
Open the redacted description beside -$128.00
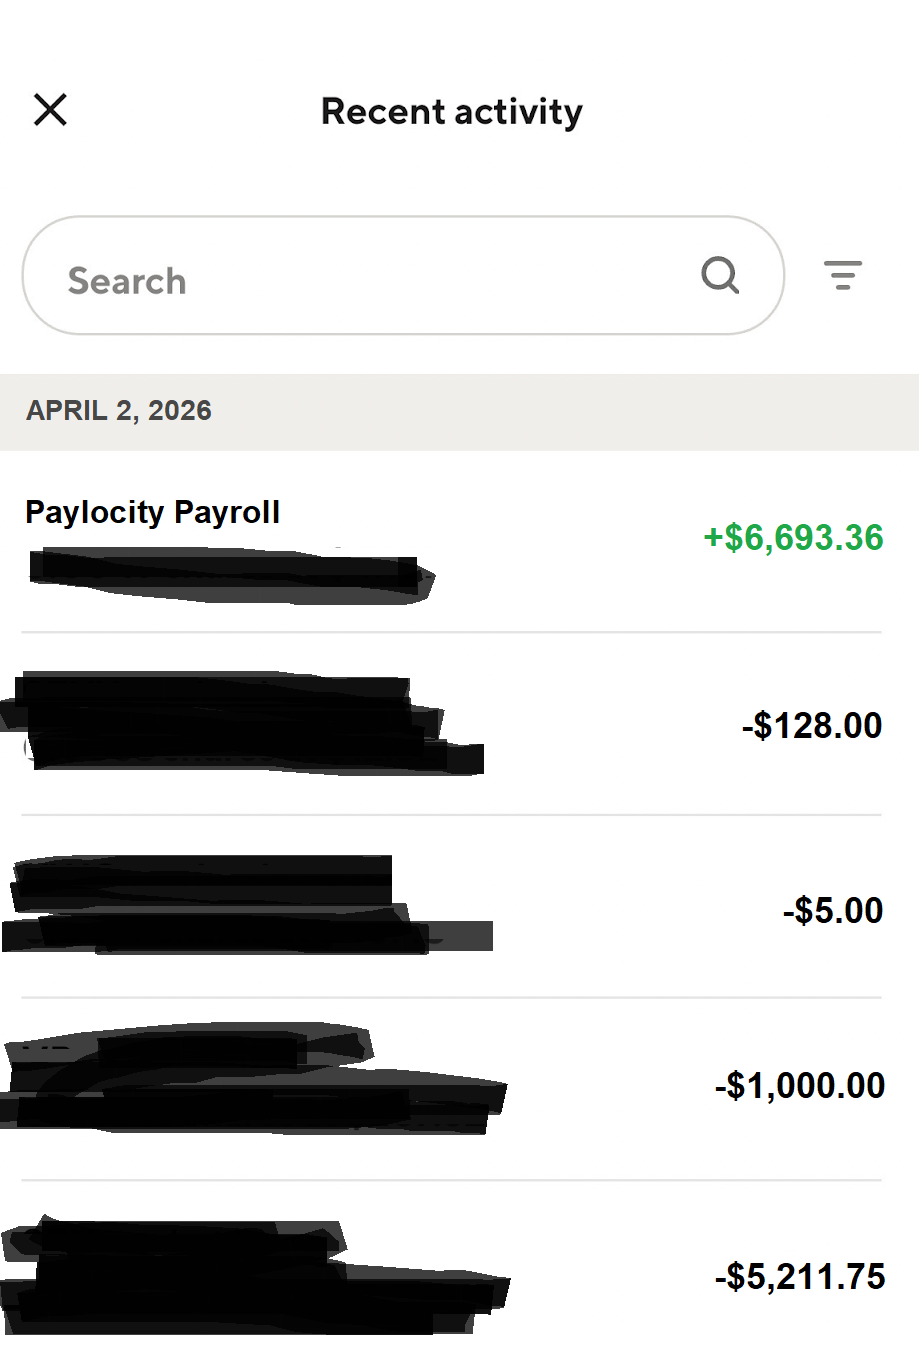(230, 723)
